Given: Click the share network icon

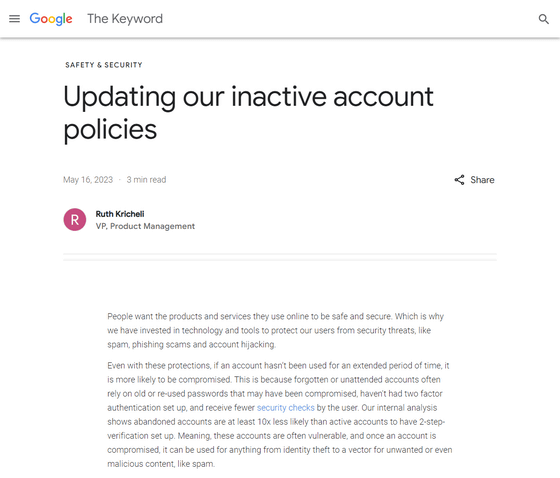Looking at the screenshot, I should (459, 180).
